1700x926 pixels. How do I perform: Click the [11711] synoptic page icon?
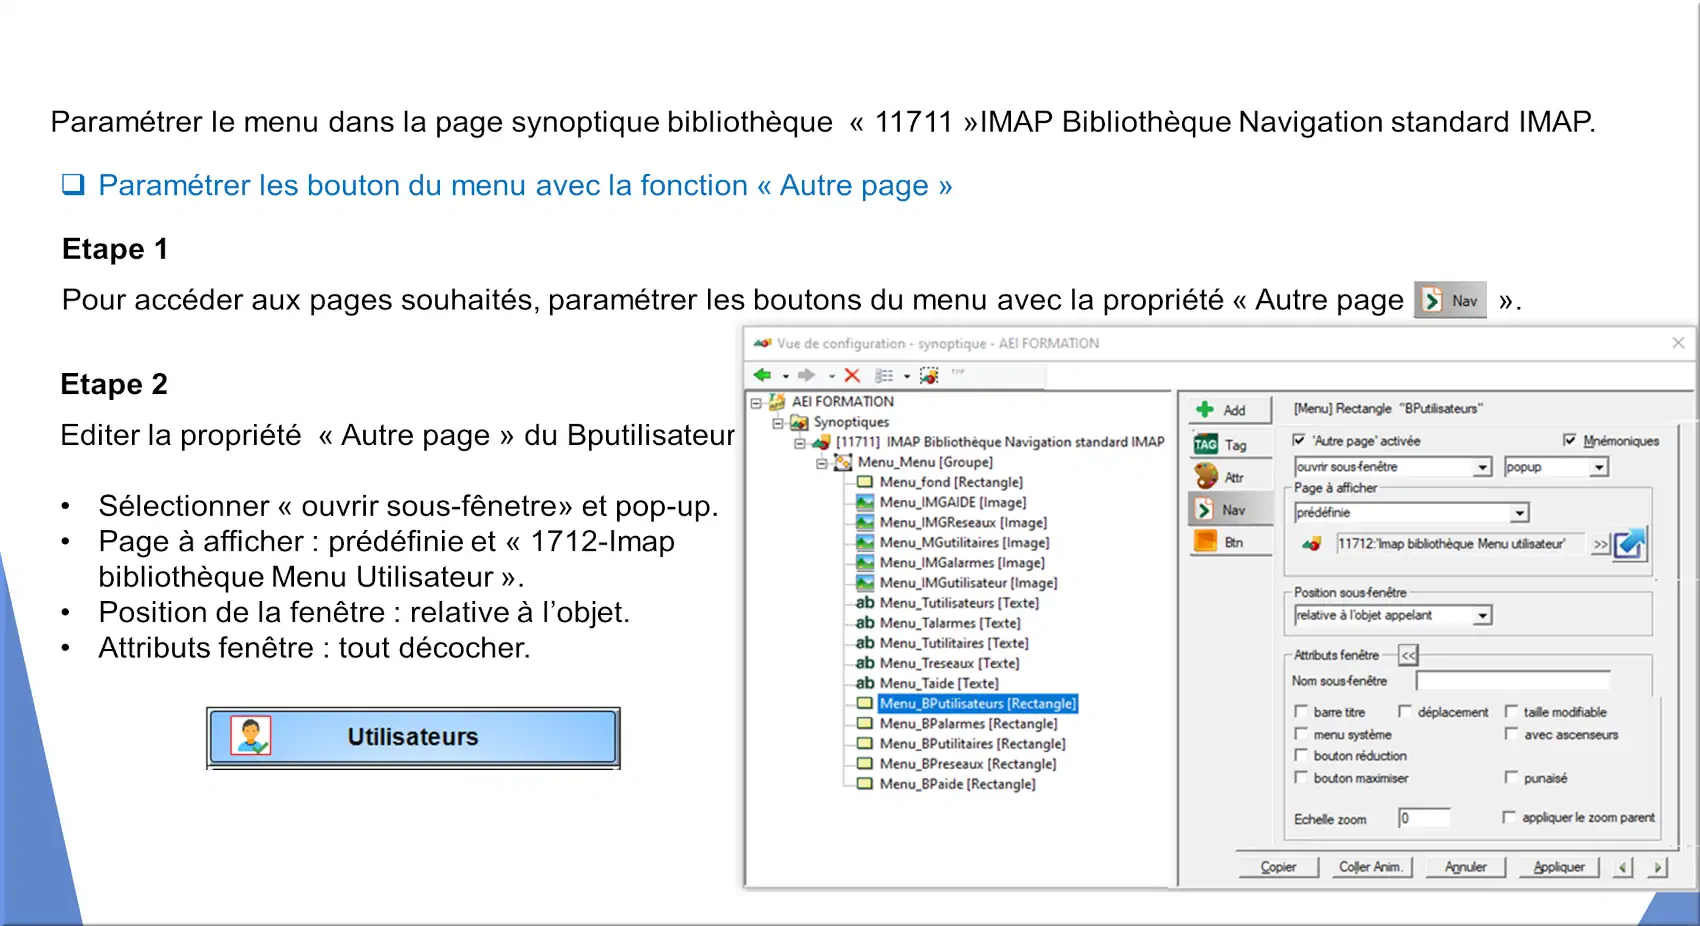coord(822,442)
